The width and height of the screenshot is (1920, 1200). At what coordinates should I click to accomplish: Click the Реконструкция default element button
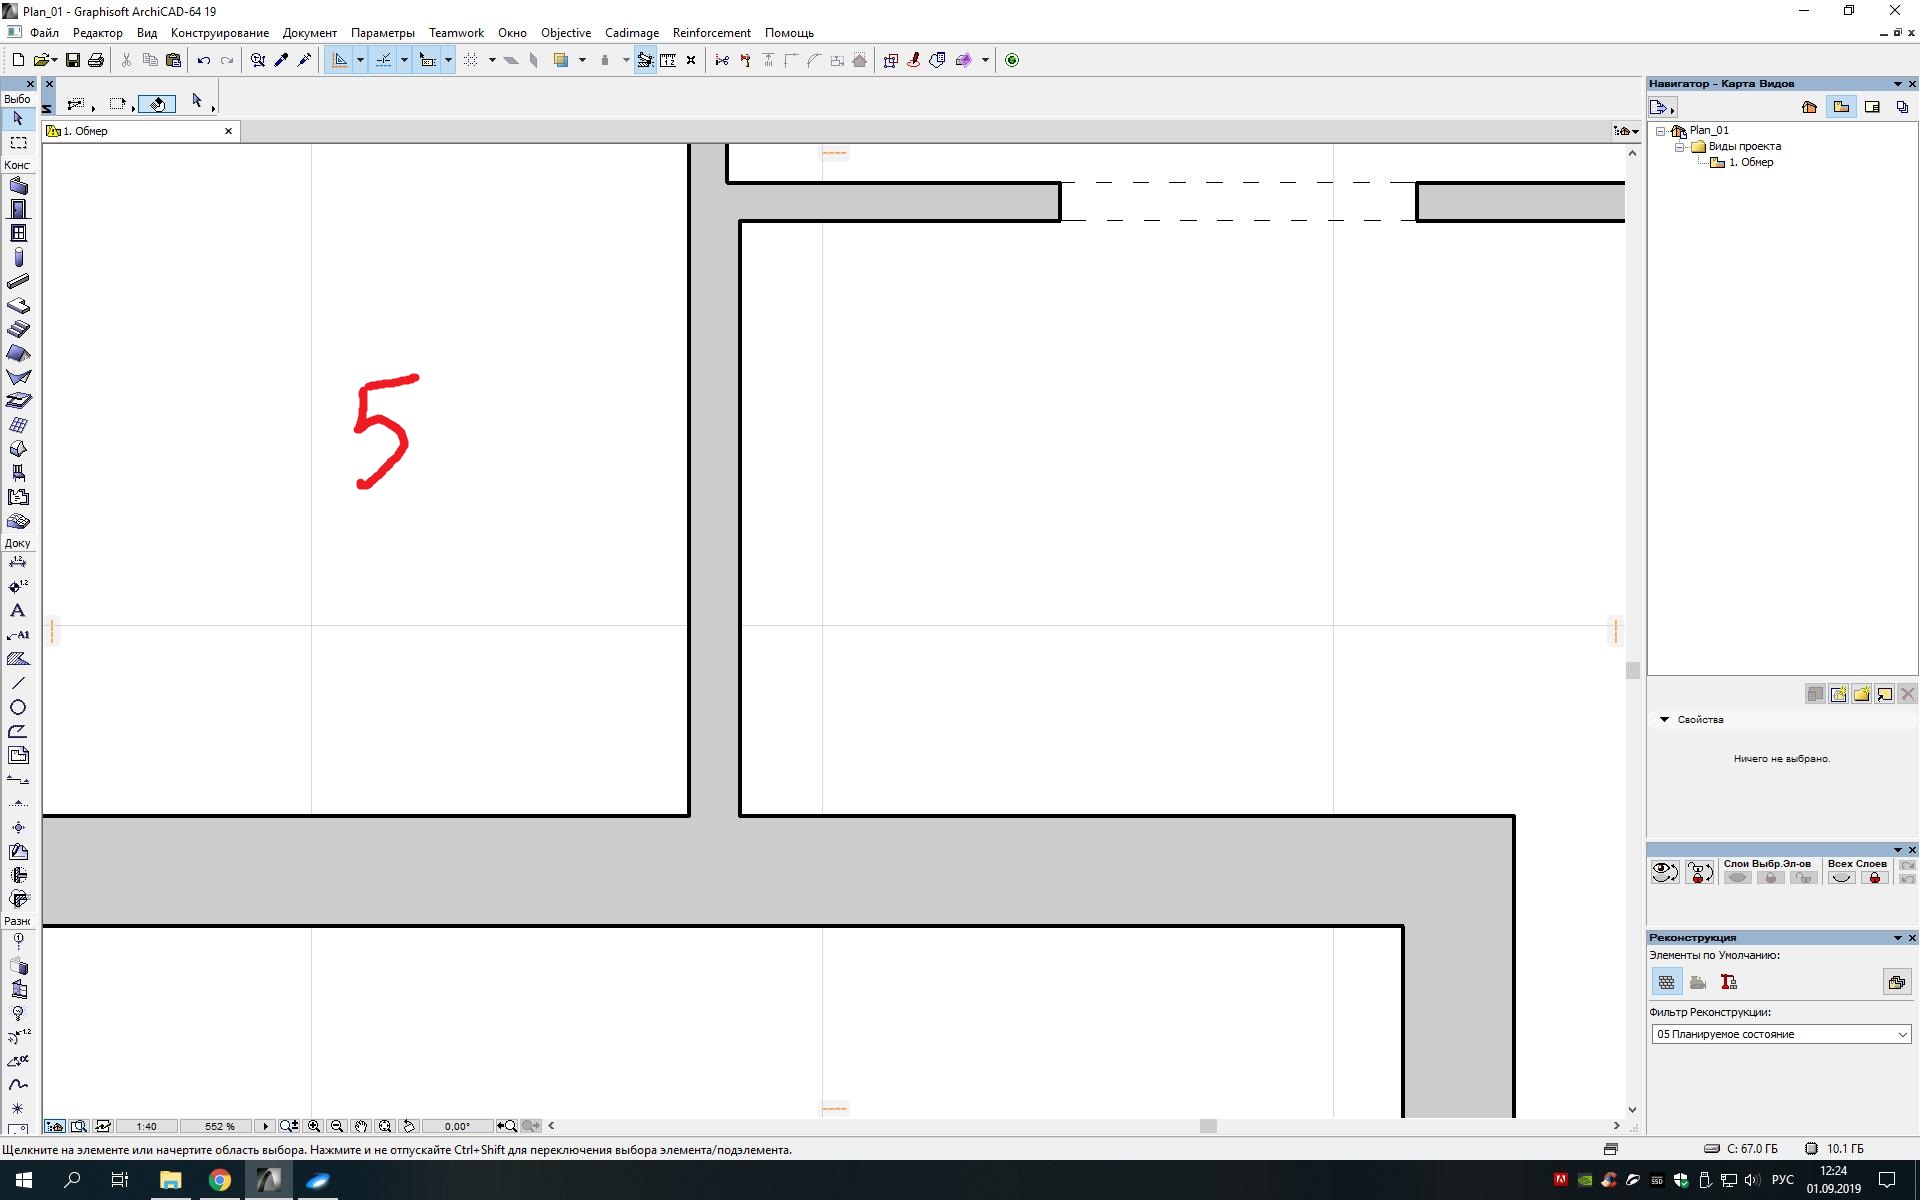point(1666,982)
